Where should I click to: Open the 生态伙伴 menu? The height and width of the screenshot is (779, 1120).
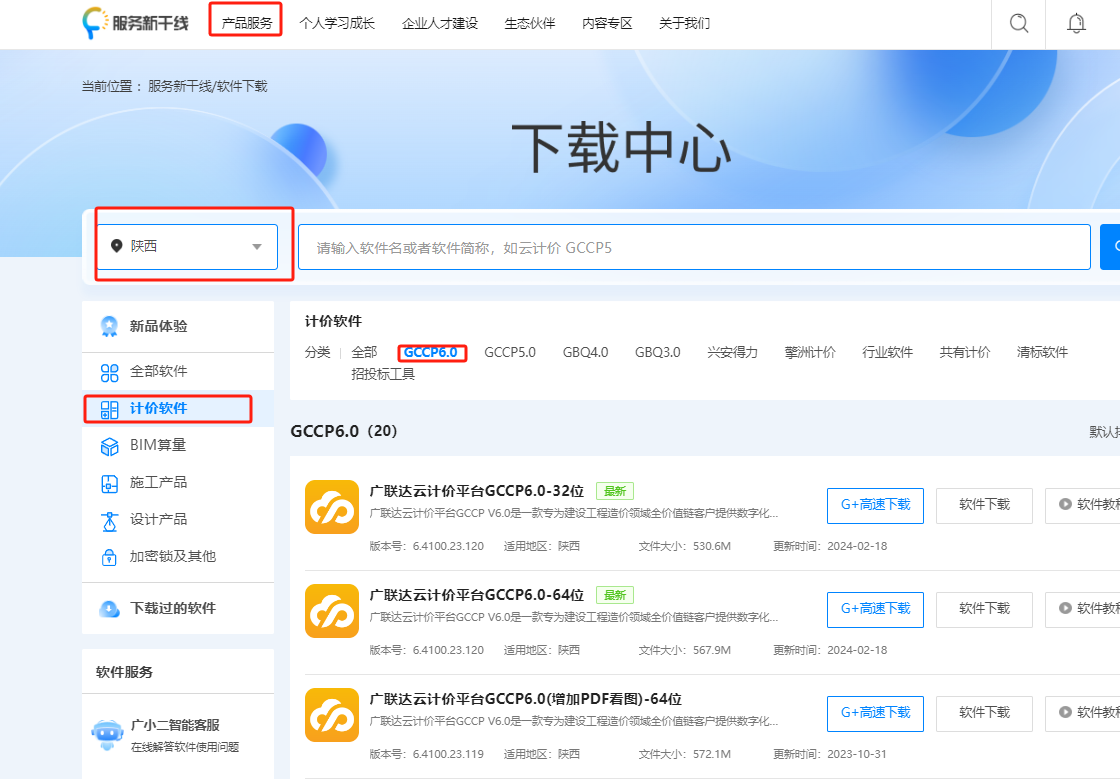pos(529,23)
